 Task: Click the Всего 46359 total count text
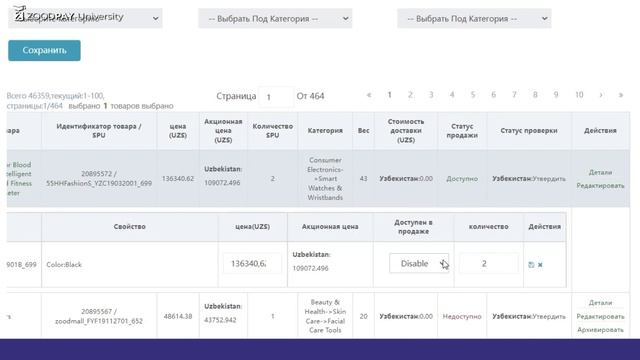coord(55,96)
